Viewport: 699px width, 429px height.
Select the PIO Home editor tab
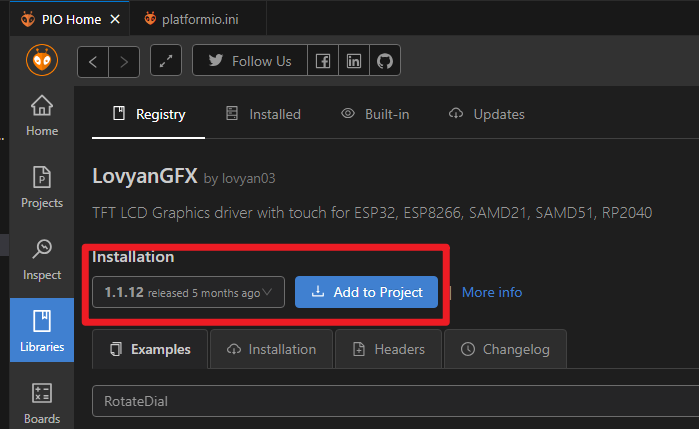(x=70, y=19)
